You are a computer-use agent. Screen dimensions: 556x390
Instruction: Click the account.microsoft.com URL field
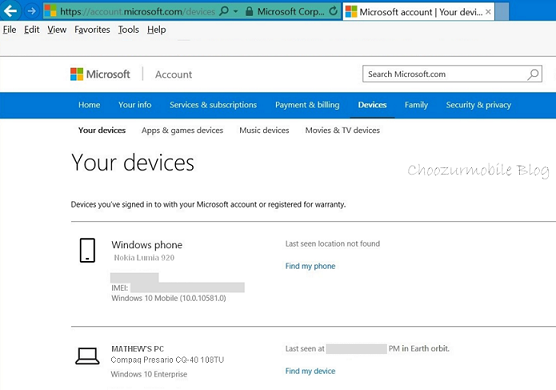tap(137, 12)
